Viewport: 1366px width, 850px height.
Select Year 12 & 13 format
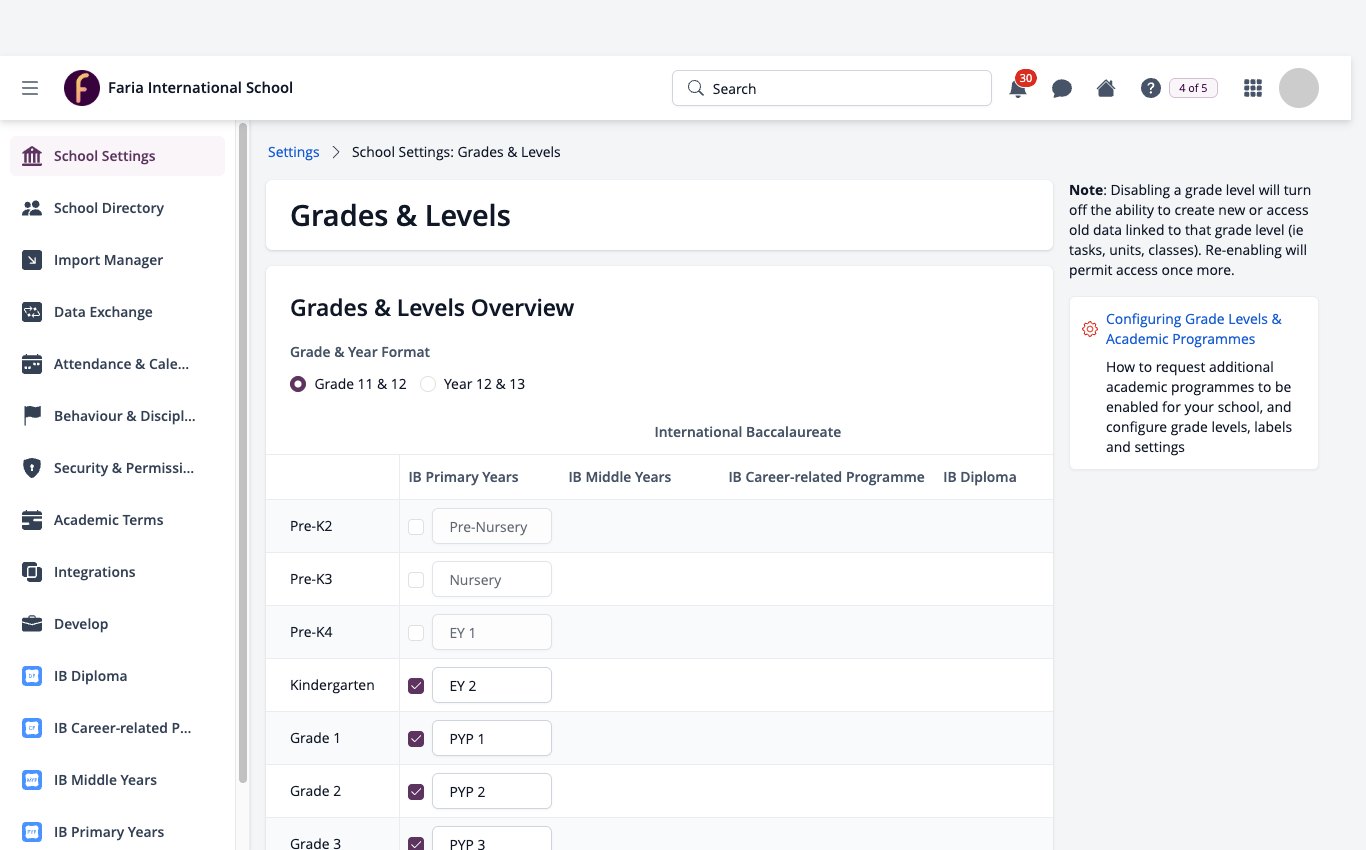click(x=428, y=384)
